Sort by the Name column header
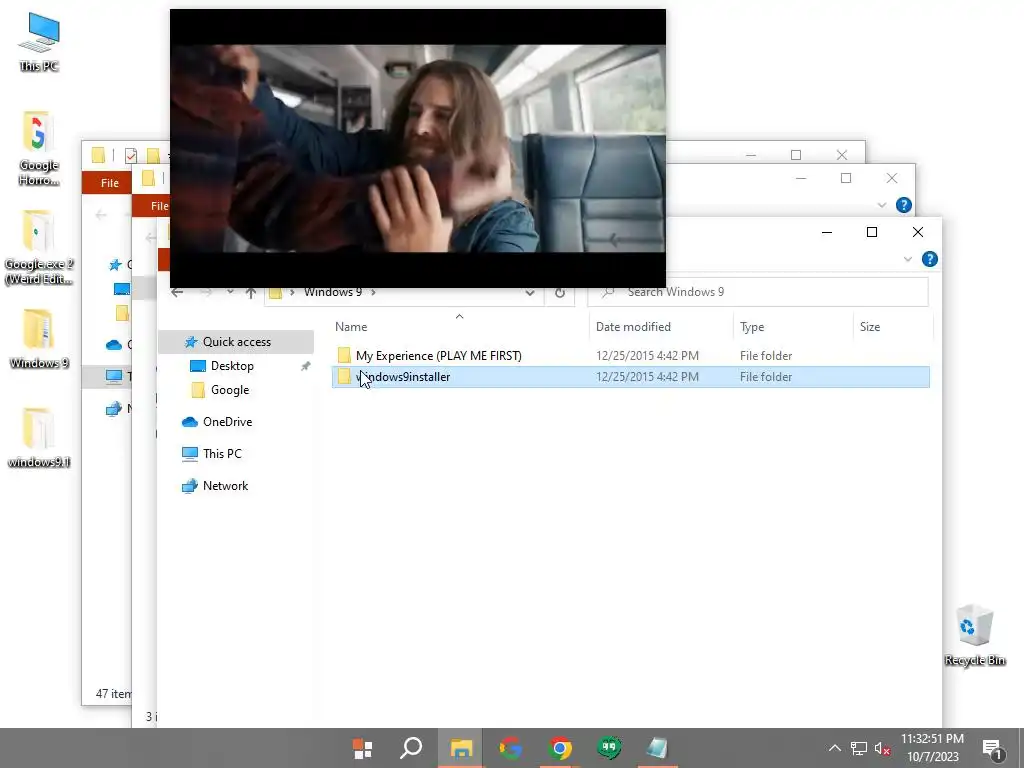The width and height of the screenshot is (1024, 768). (460, 327)
